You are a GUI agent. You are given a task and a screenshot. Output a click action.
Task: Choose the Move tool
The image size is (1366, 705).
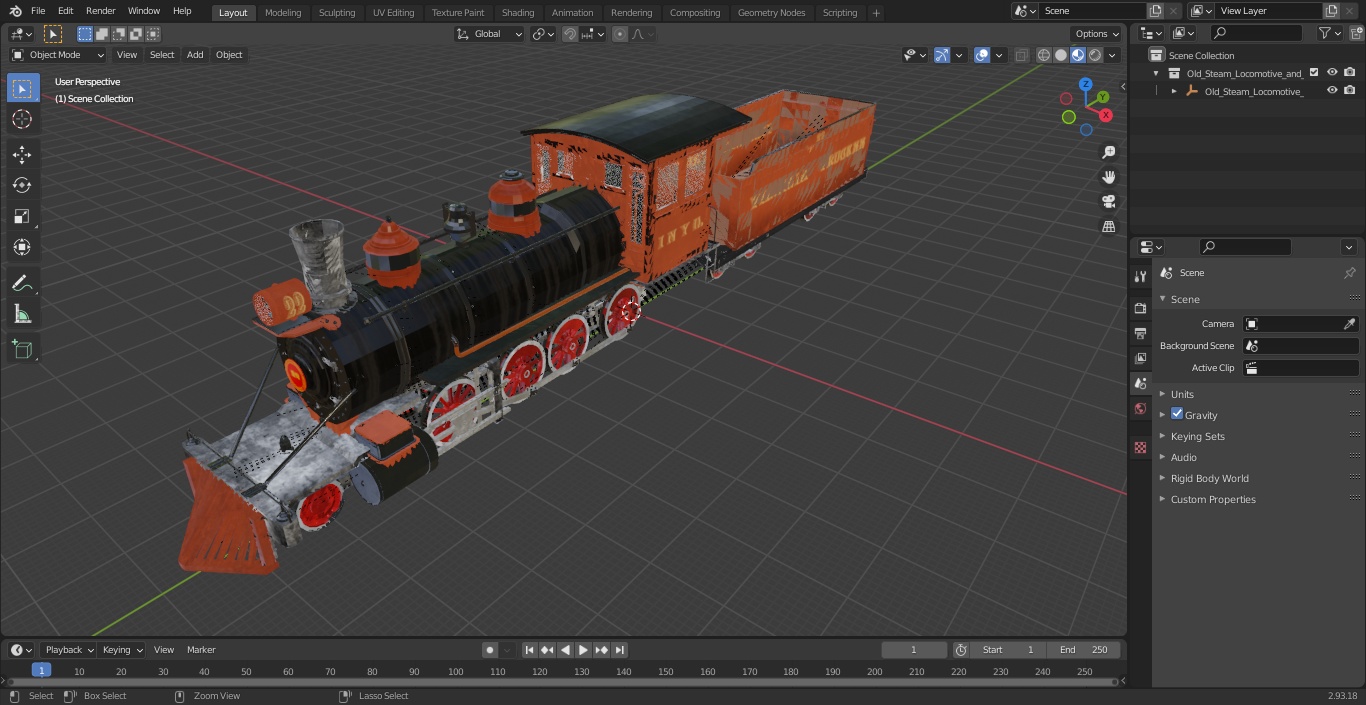22,154
